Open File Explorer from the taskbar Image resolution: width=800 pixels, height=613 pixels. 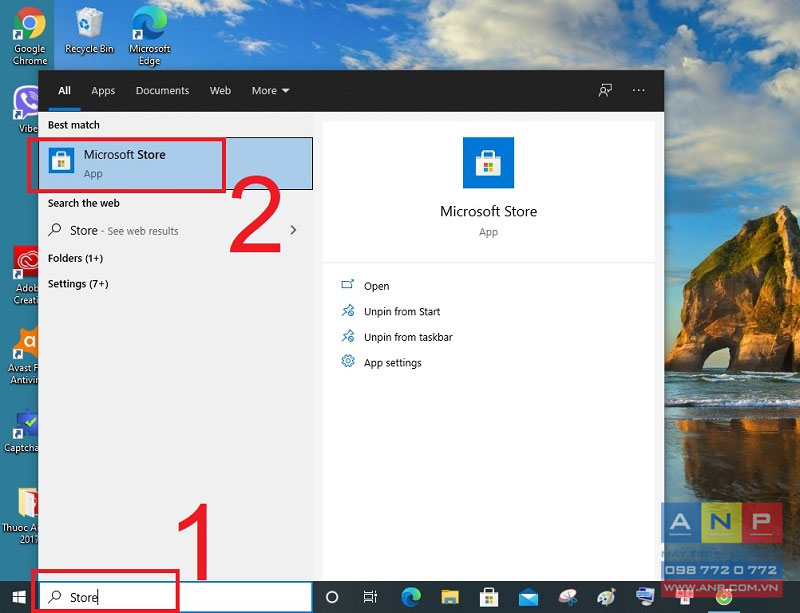click(x=450, y=597)
